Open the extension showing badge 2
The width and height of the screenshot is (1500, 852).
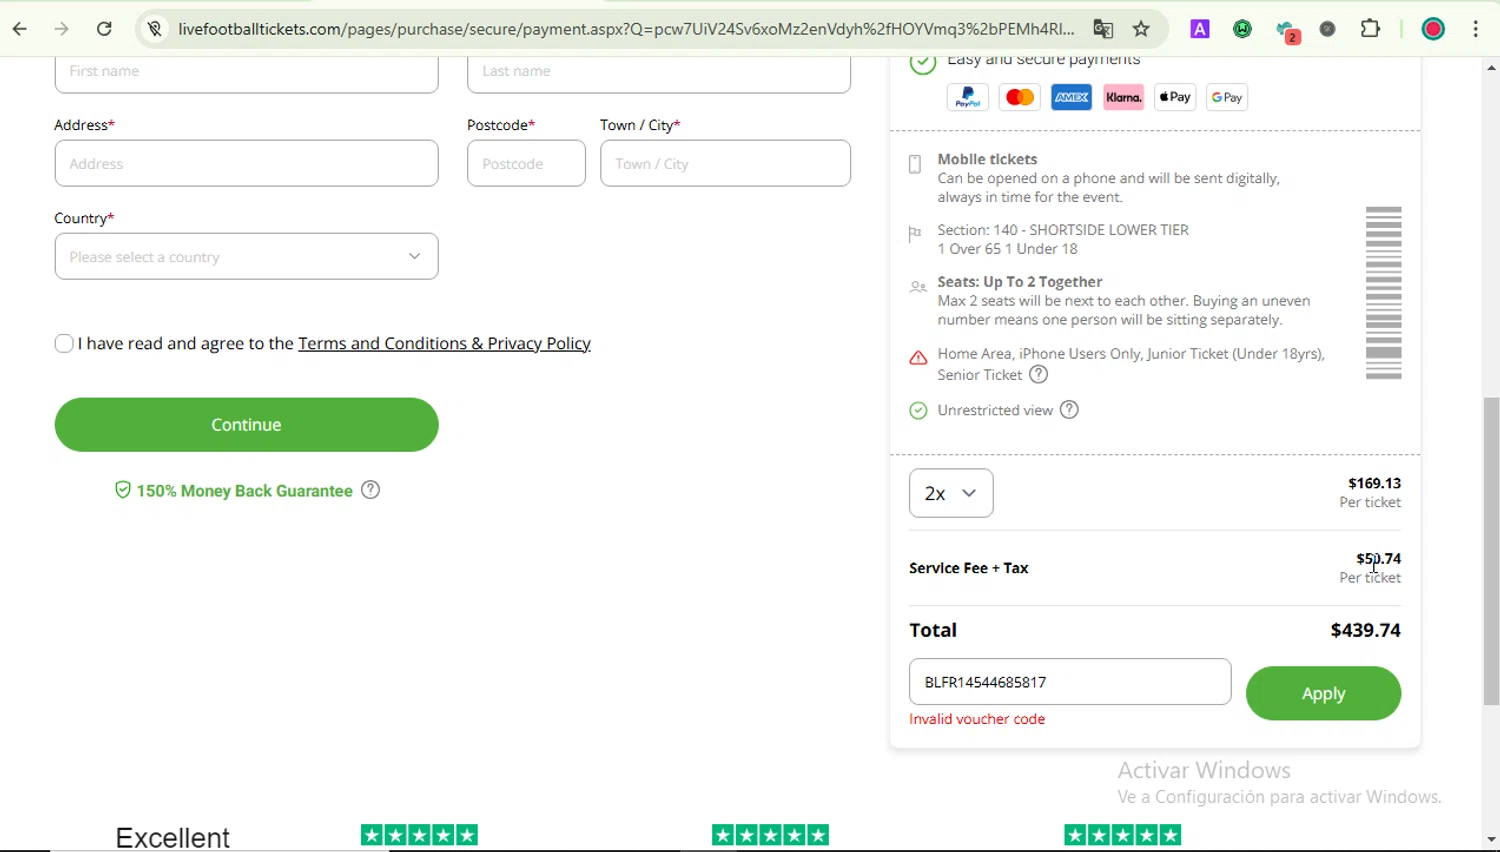coord(1288,31)
